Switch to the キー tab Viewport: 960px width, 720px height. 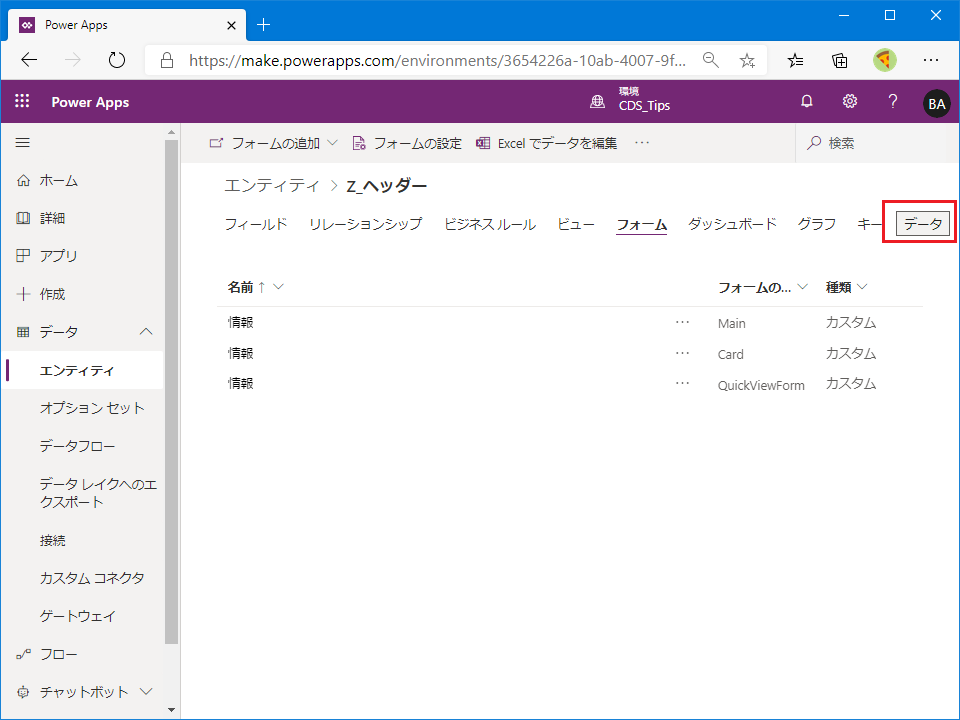869,224
